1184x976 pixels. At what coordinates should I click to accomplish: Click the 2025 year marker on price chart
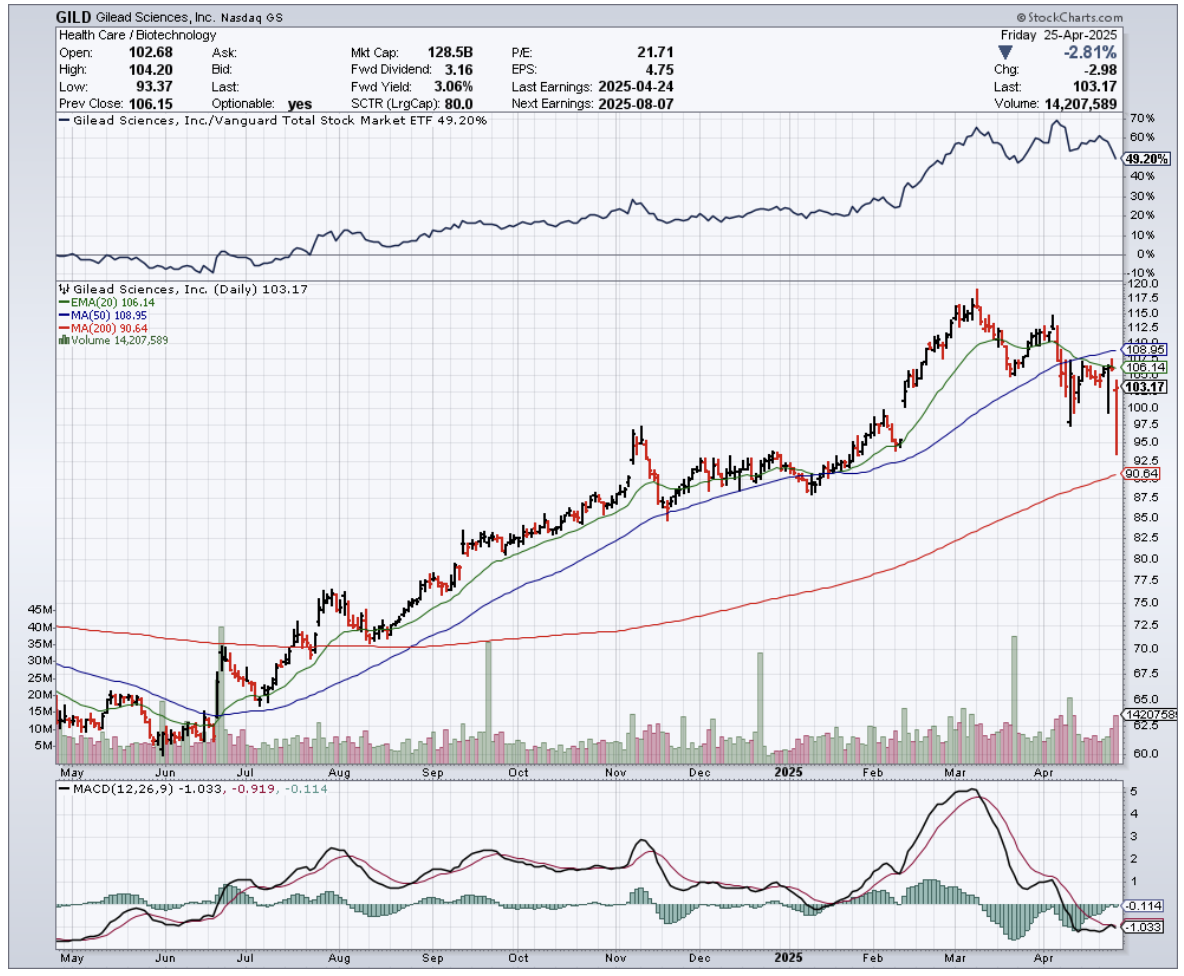coord(790,772)
